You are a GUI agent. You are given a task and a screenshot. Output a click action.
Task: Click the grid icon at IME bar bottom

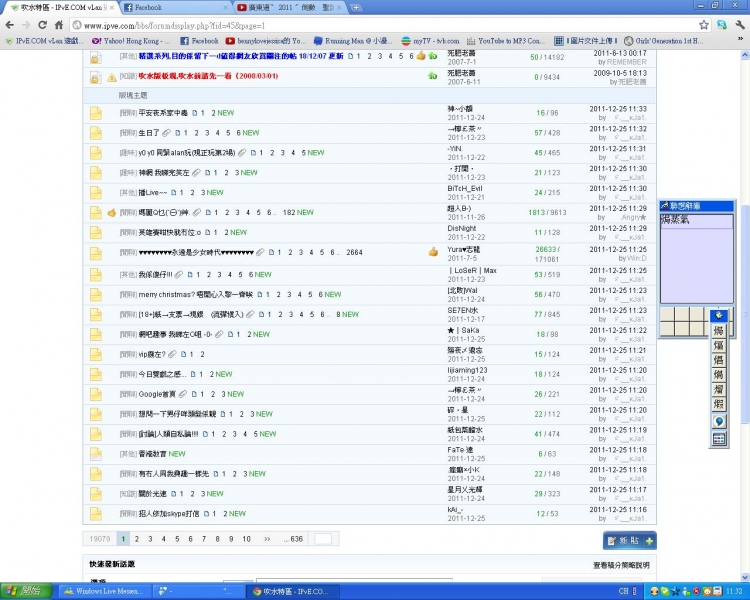[x=718, y=438]
